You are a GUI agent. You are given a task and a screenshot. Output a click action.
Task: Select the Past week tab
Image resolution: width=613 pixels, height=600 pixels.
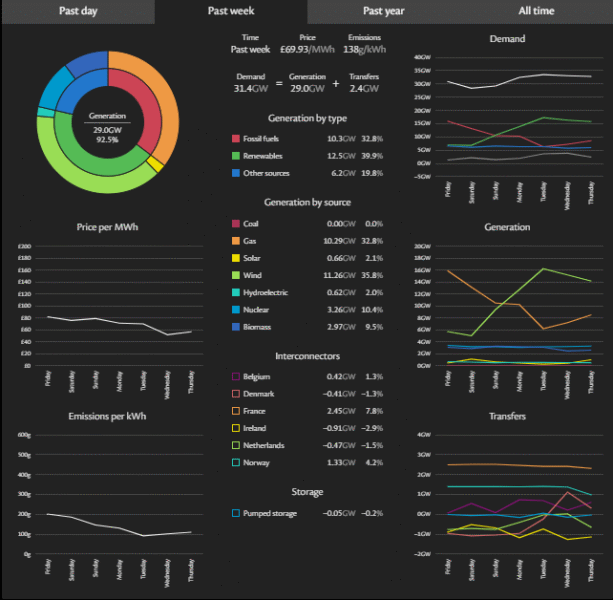tap(230, 11)
